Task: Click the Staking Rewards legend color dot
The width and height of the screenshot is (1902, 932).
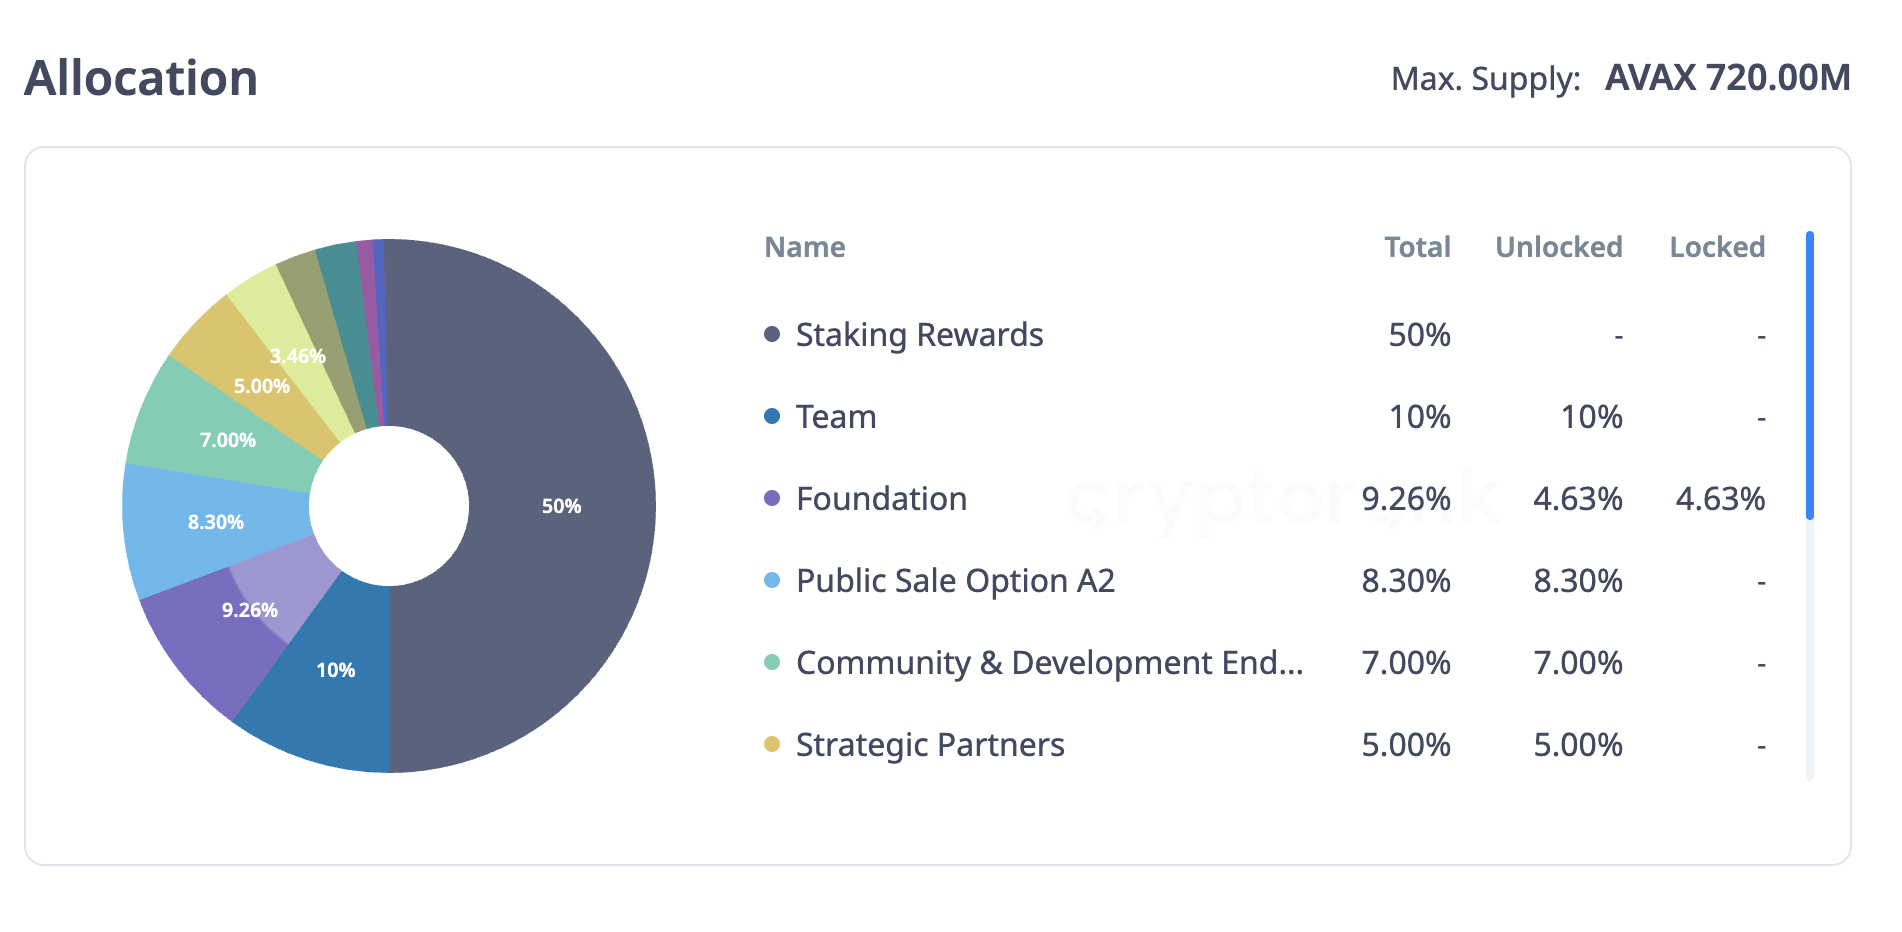Action: 772,334
